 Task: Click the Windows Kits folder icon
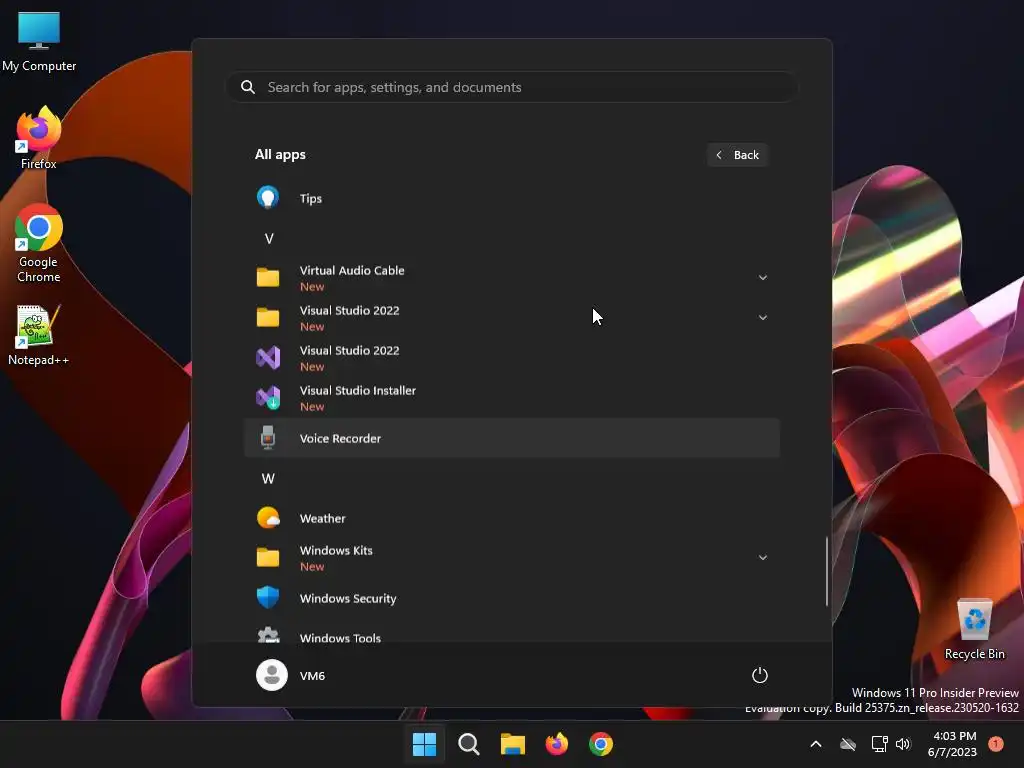268,558
